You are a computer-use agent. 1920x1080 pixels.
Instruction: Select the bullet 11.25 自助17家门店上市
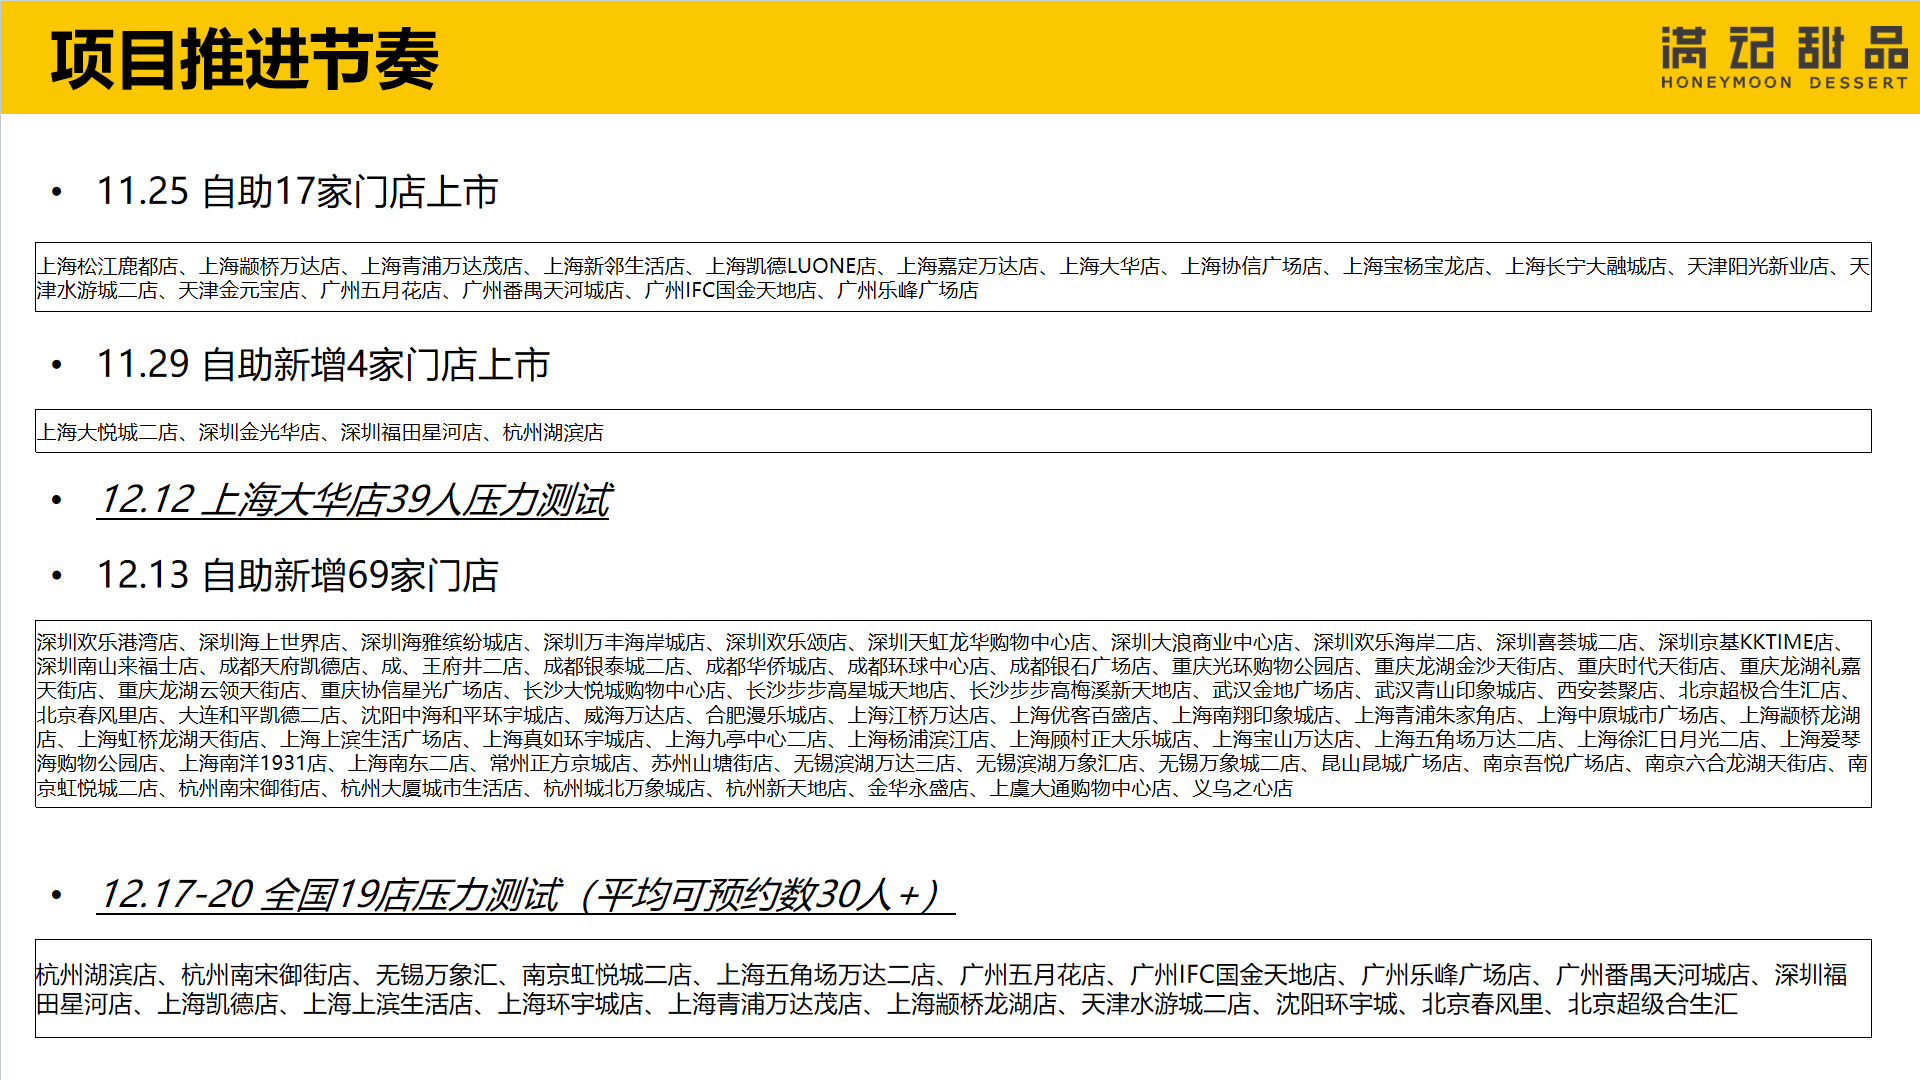coord(297,191)
